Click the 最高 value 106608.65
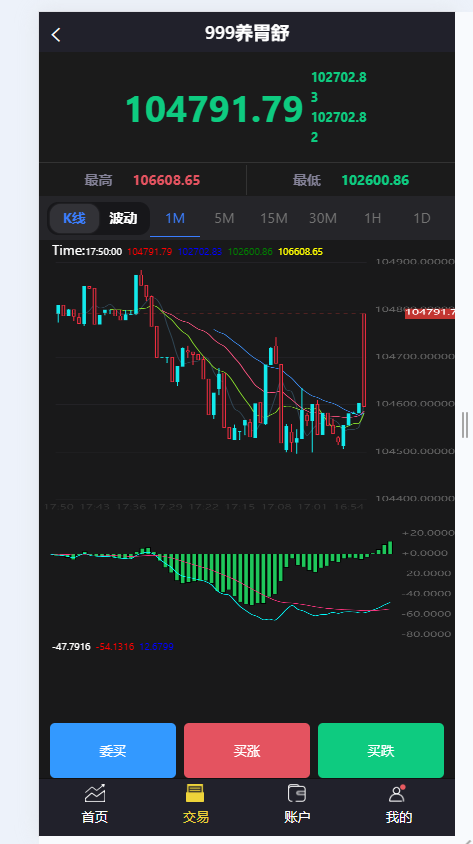 point(166,180)
